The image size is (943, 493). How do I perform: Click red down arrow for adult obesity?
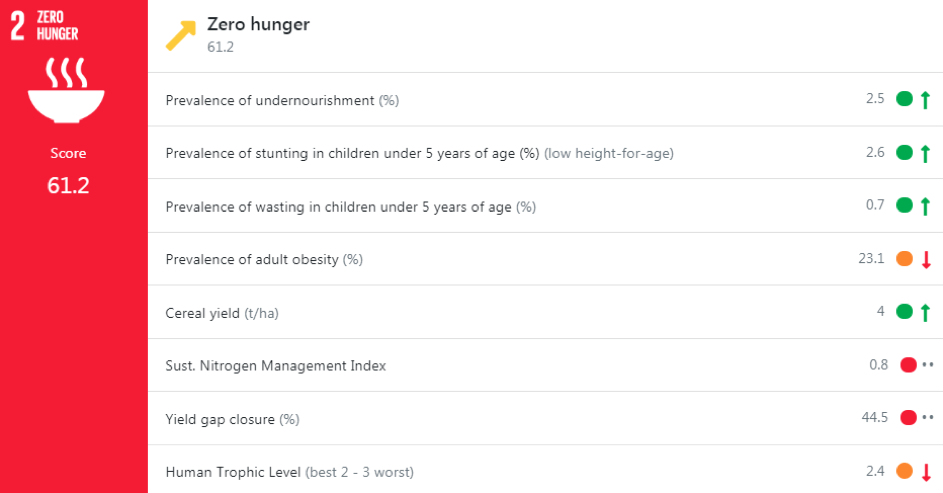tap(926, 260)
